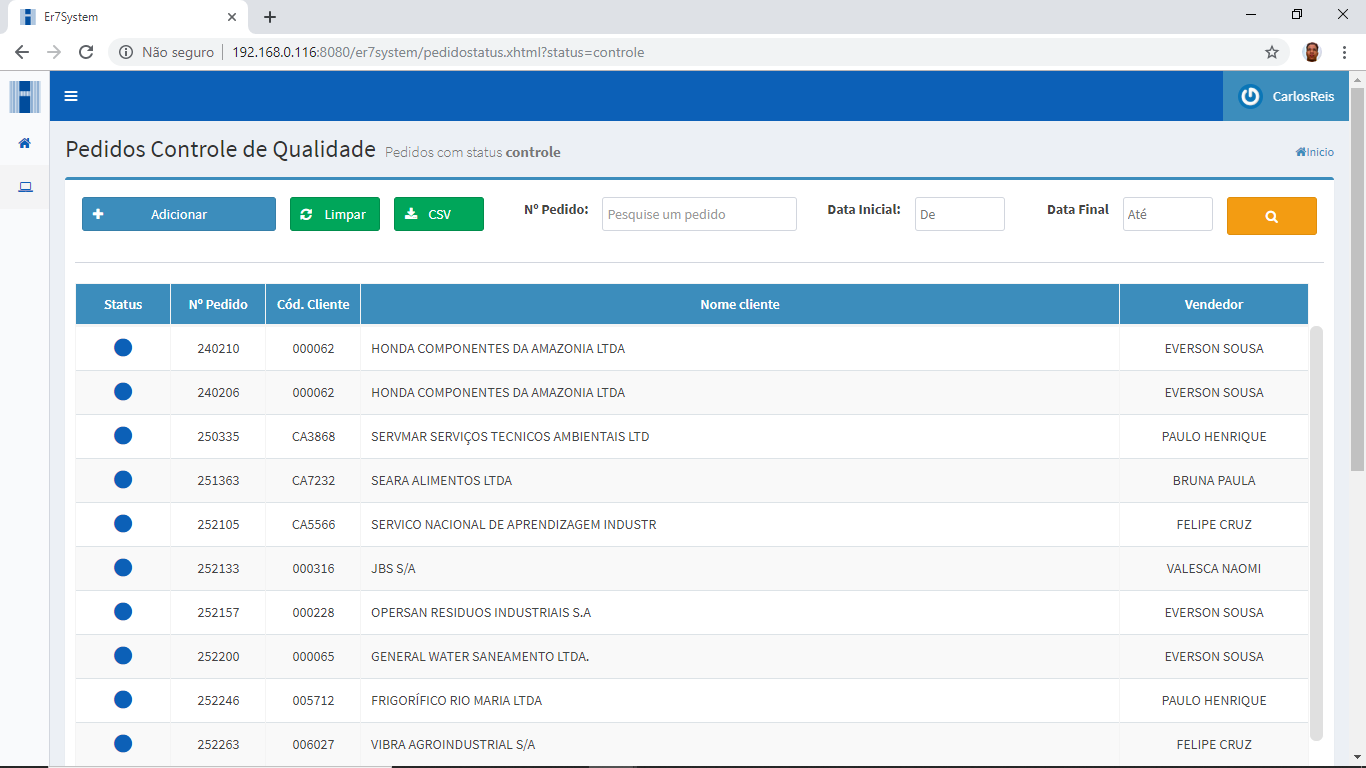Select order number 240206
The image size is (1366, 768).
(218, 393)
